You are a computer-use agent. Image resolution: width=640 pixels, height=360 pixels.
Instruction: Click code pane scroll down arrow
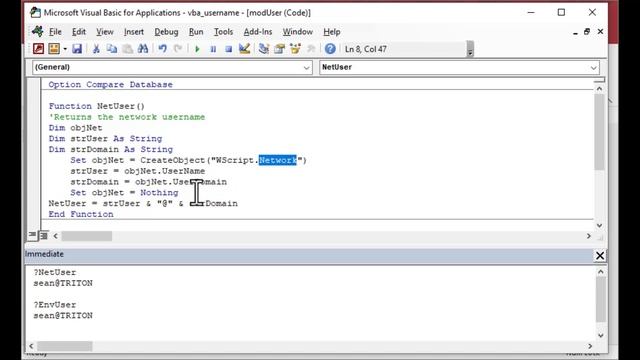[599, 225]
